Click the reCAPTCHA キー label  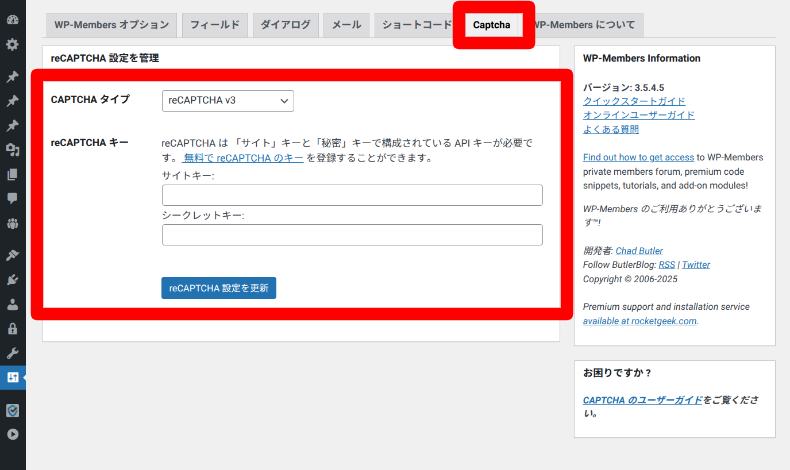(90, 143)
